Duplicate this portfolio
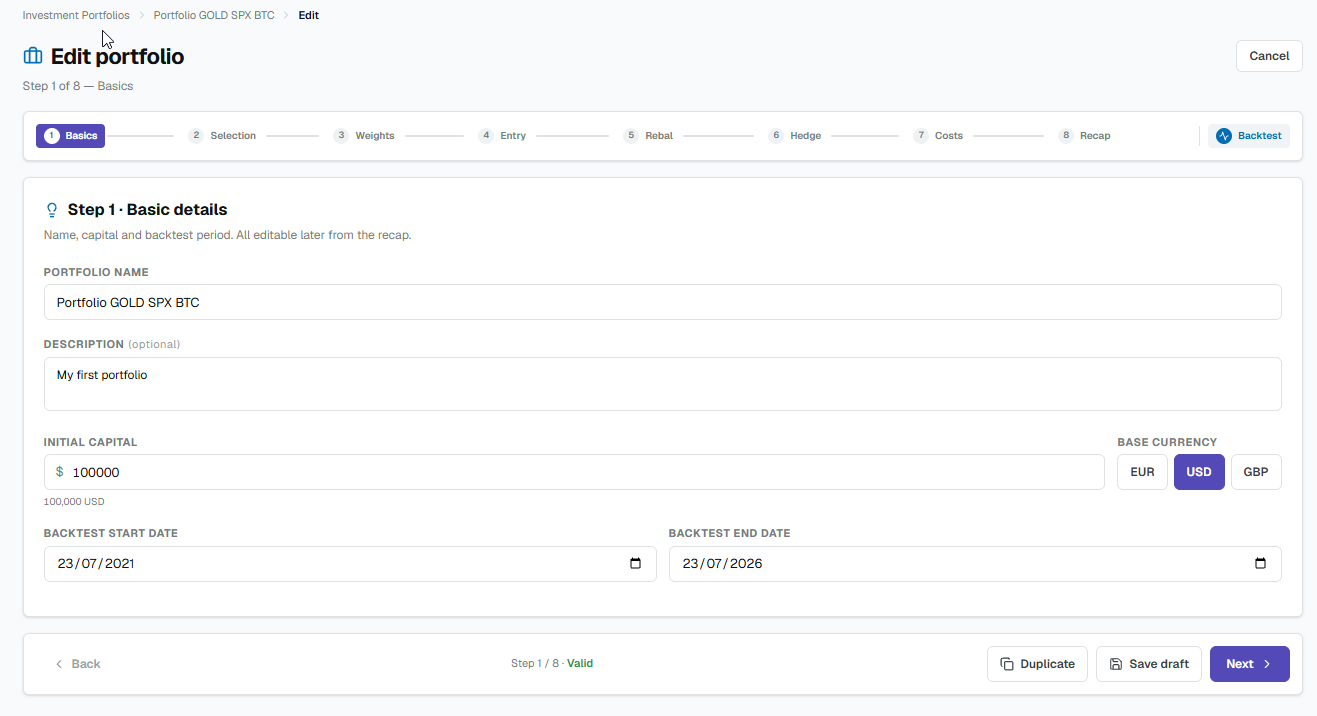The height and width of the screenshot is (716, 1317). [1037, 664]
